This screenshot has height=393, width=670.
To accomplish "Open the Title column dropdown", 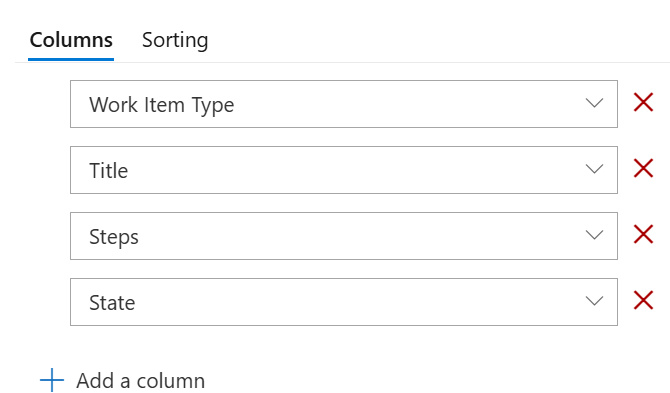I will [344, 170].
